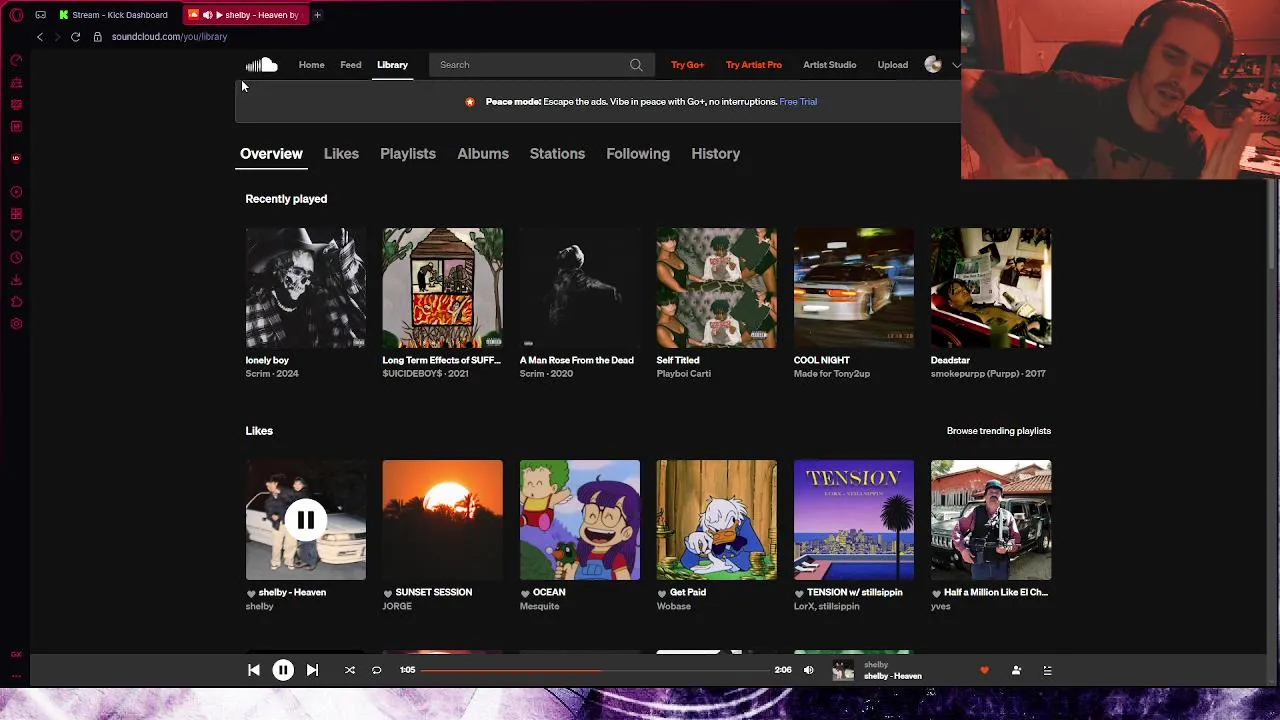Click the "A Man Rose From the Dead" title
1280x720 pixels.
click(x=576, y=360)
